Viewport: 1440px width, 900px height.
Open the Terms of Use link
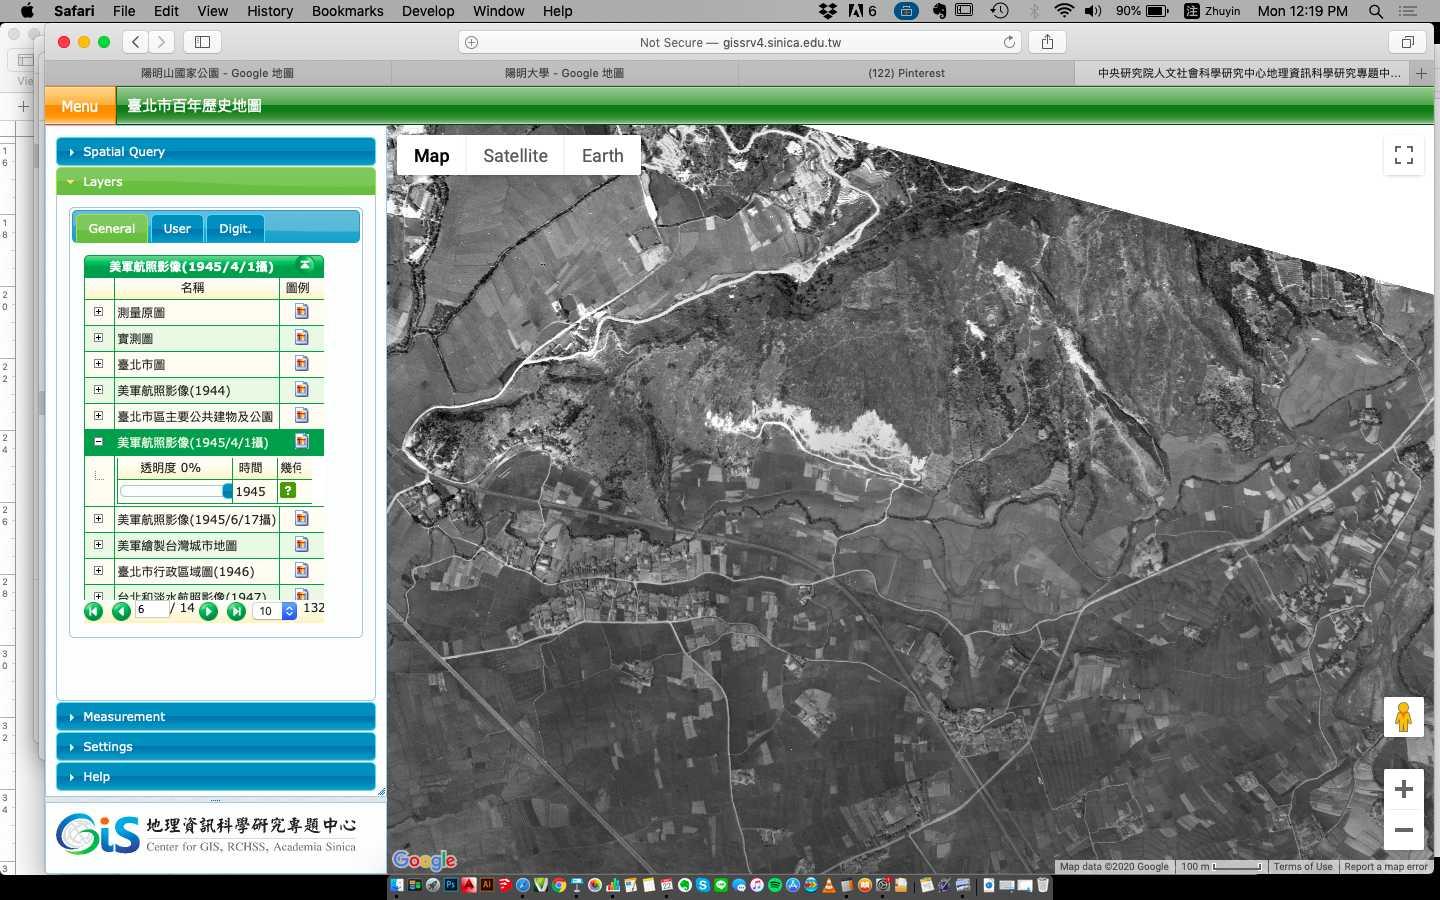pos(1302,867)
